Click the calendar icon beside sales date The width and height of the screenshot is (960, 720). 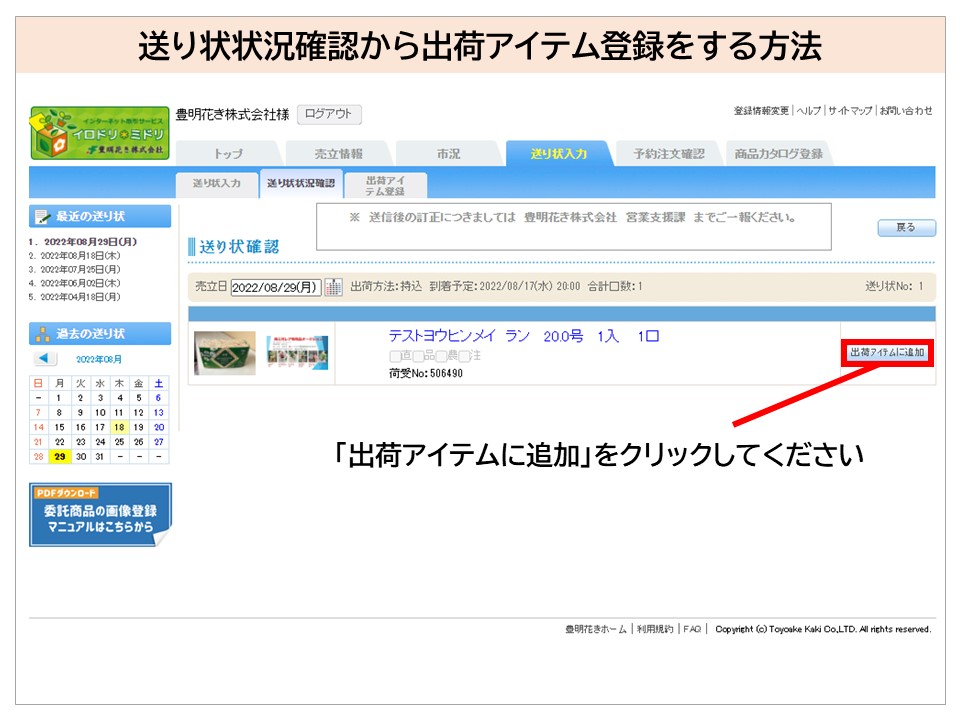click(x=333, y=287)
